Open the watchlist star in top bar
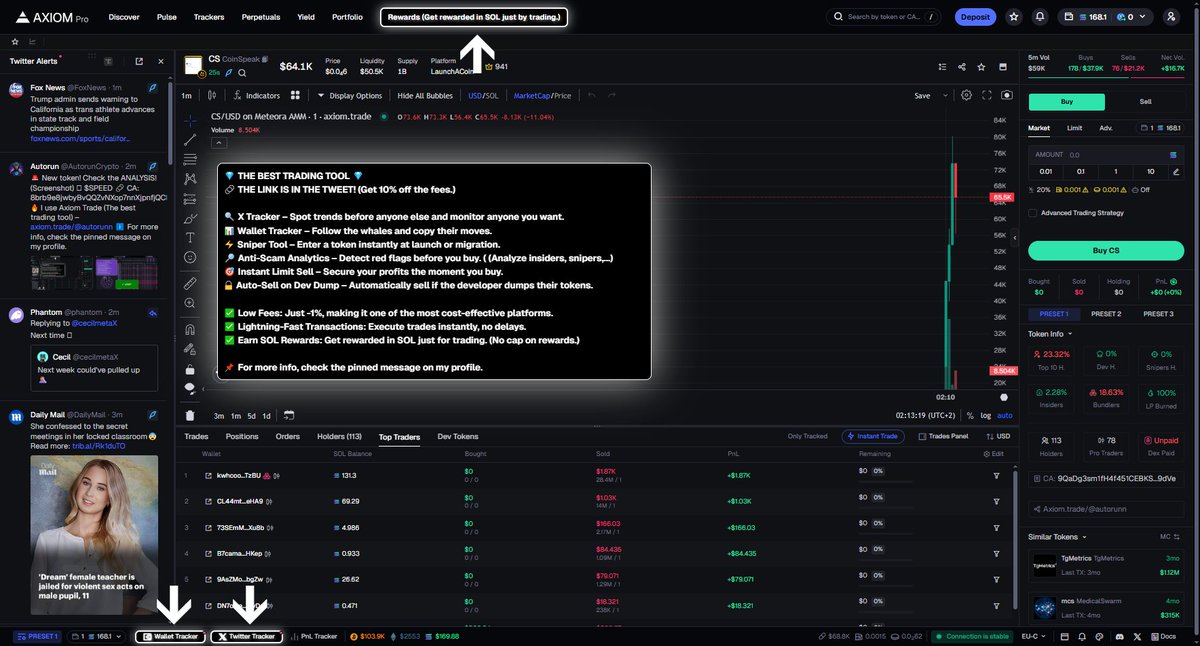The height and width of the screenshot is (646, 1200). (1014, 17)
